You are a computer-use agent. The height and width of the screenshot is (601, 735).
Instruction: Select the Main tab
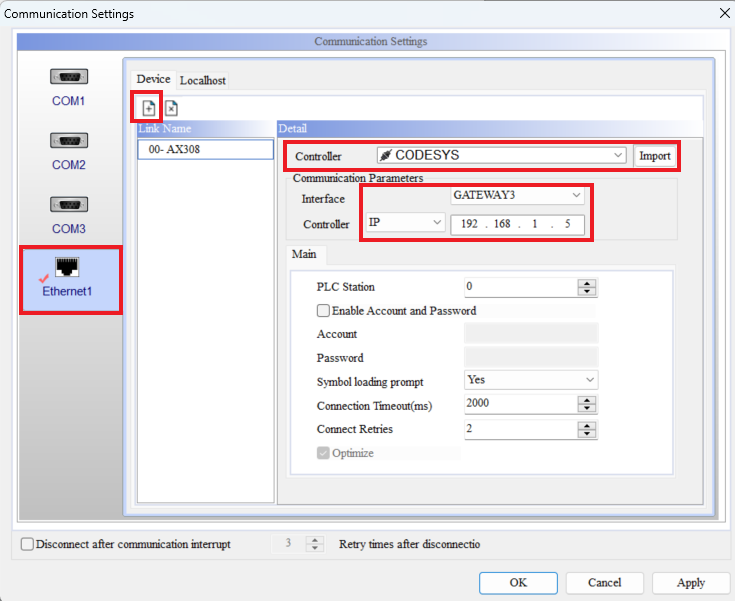[304, 254]
